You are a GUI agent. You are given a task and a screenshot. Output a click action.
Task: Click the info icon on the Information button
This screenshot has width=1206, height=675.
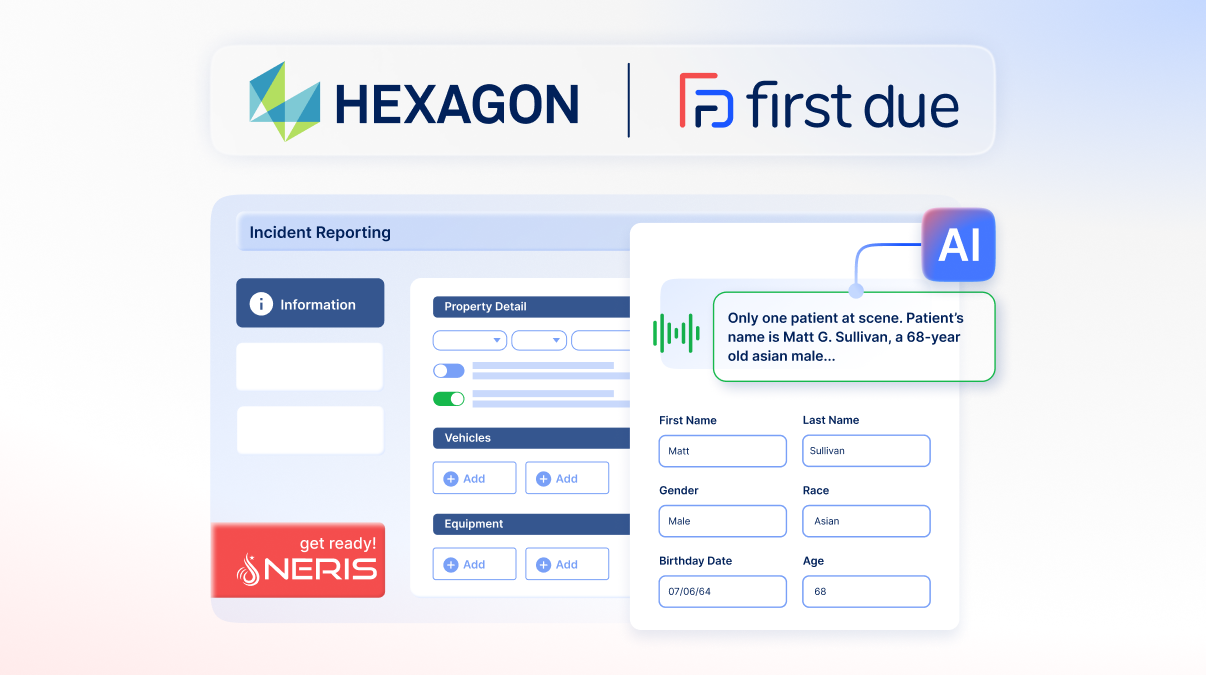[x=259, y=303]
